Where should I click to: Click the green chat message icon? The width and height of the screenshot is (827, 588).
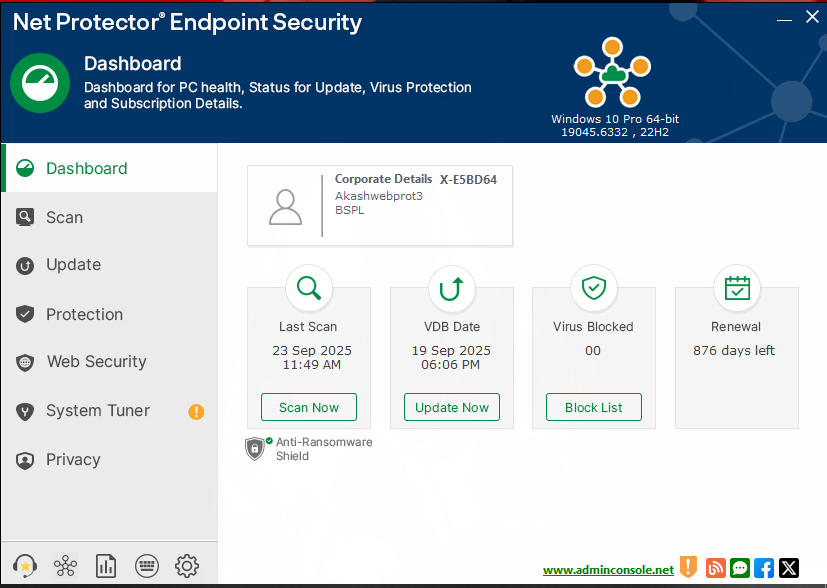(740, 568)
